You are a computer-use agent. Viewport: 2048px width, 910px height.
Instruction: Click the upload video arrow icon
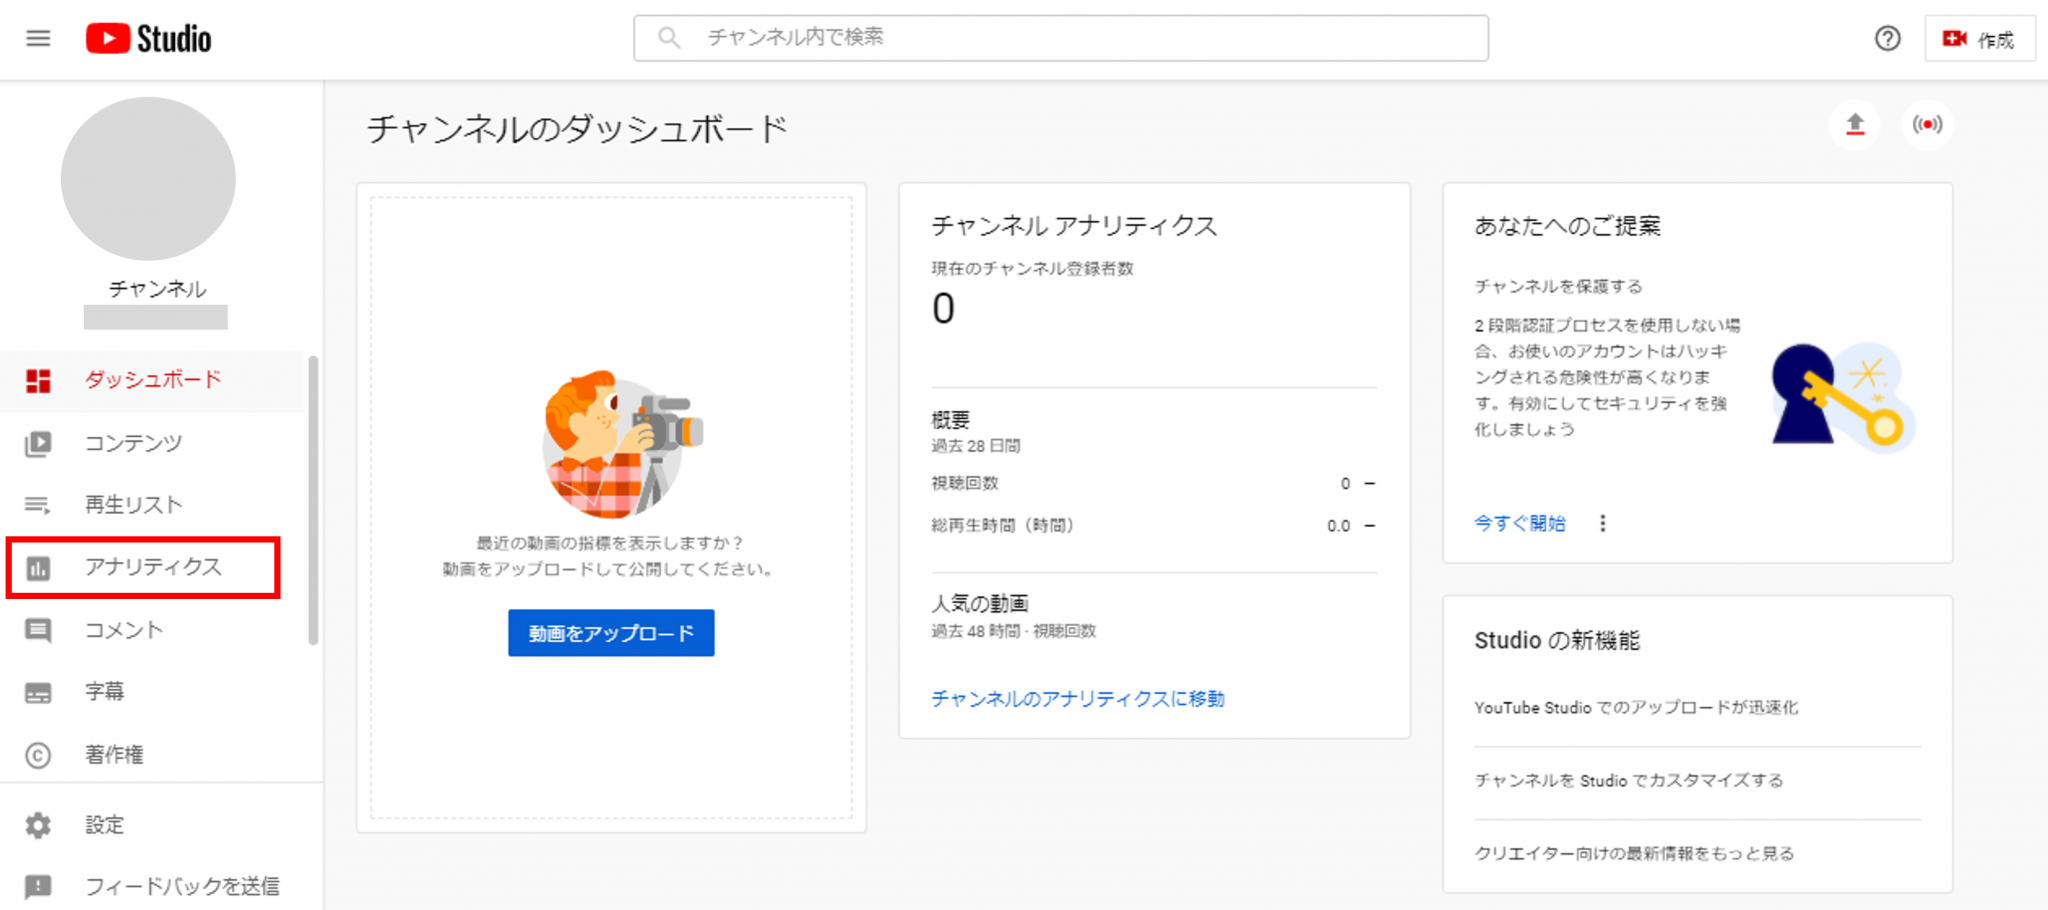1855,125
